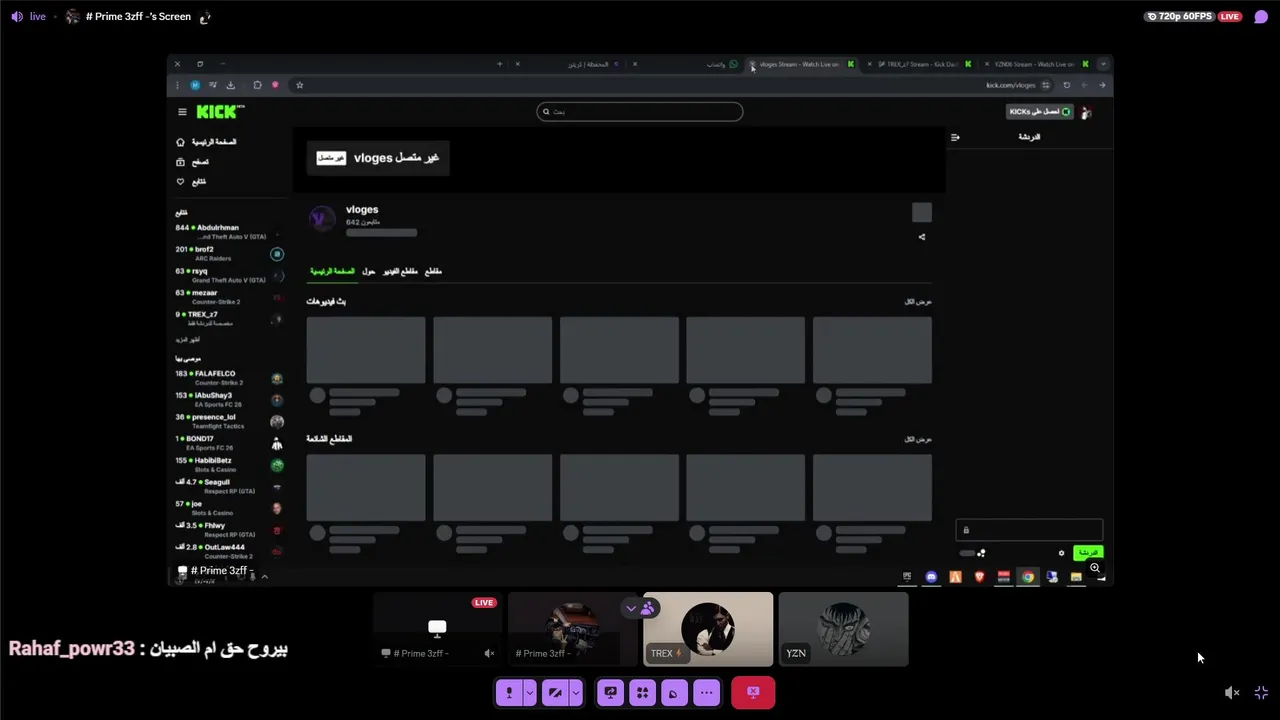Open the chat bubble icon at top right
1280x720 pixels.
pyautogui.click(x=1261, y=16)
